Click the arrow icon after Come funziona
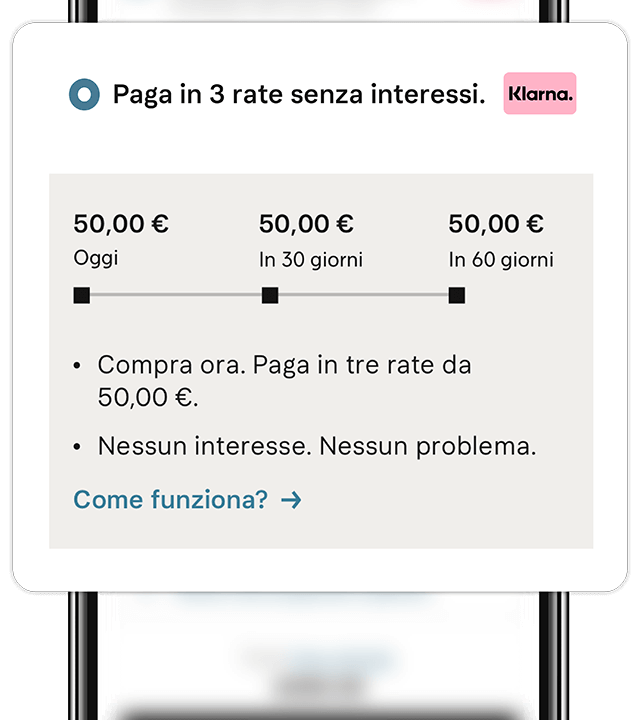640x720 pixels. 291,500
